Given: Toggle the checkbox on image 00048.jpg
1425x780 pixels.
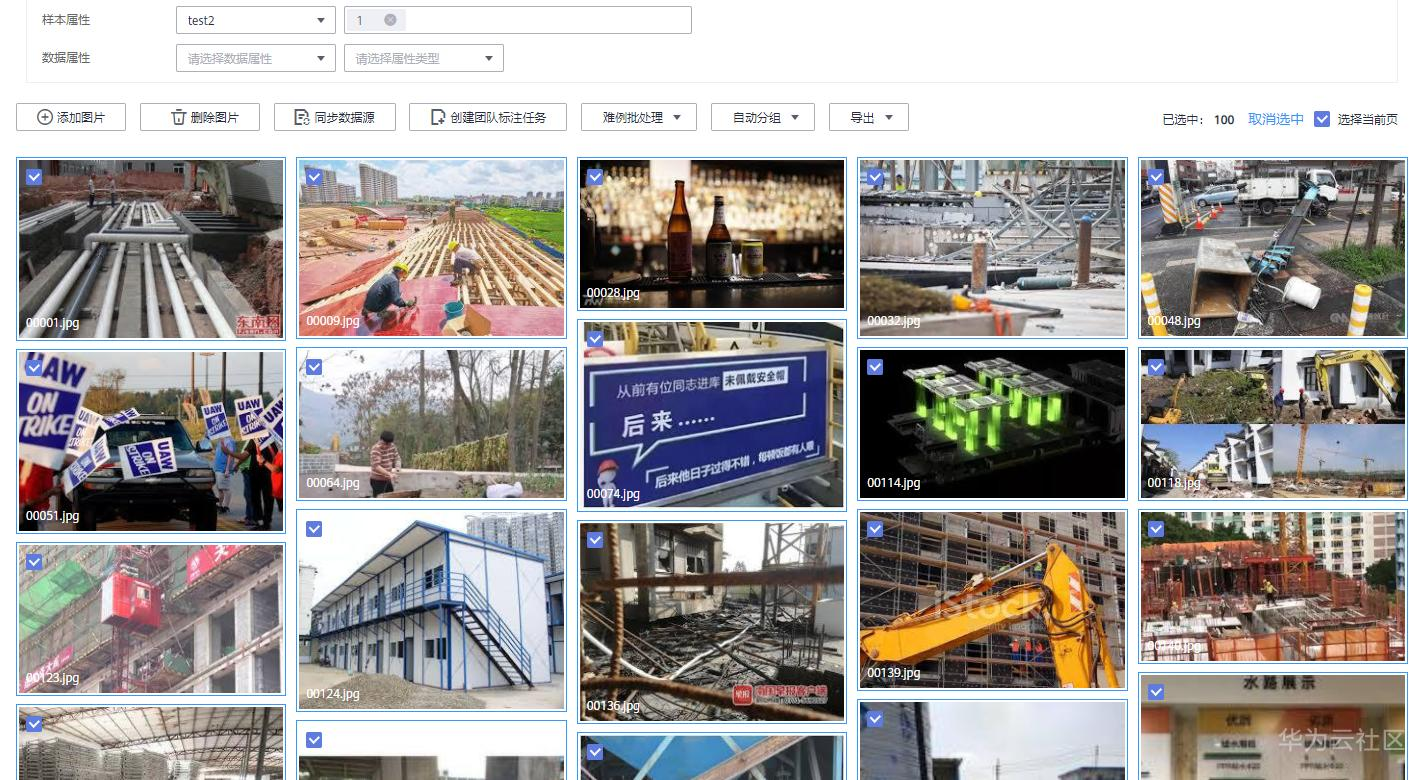Looking at the screenshot, I should point(1156,176).
